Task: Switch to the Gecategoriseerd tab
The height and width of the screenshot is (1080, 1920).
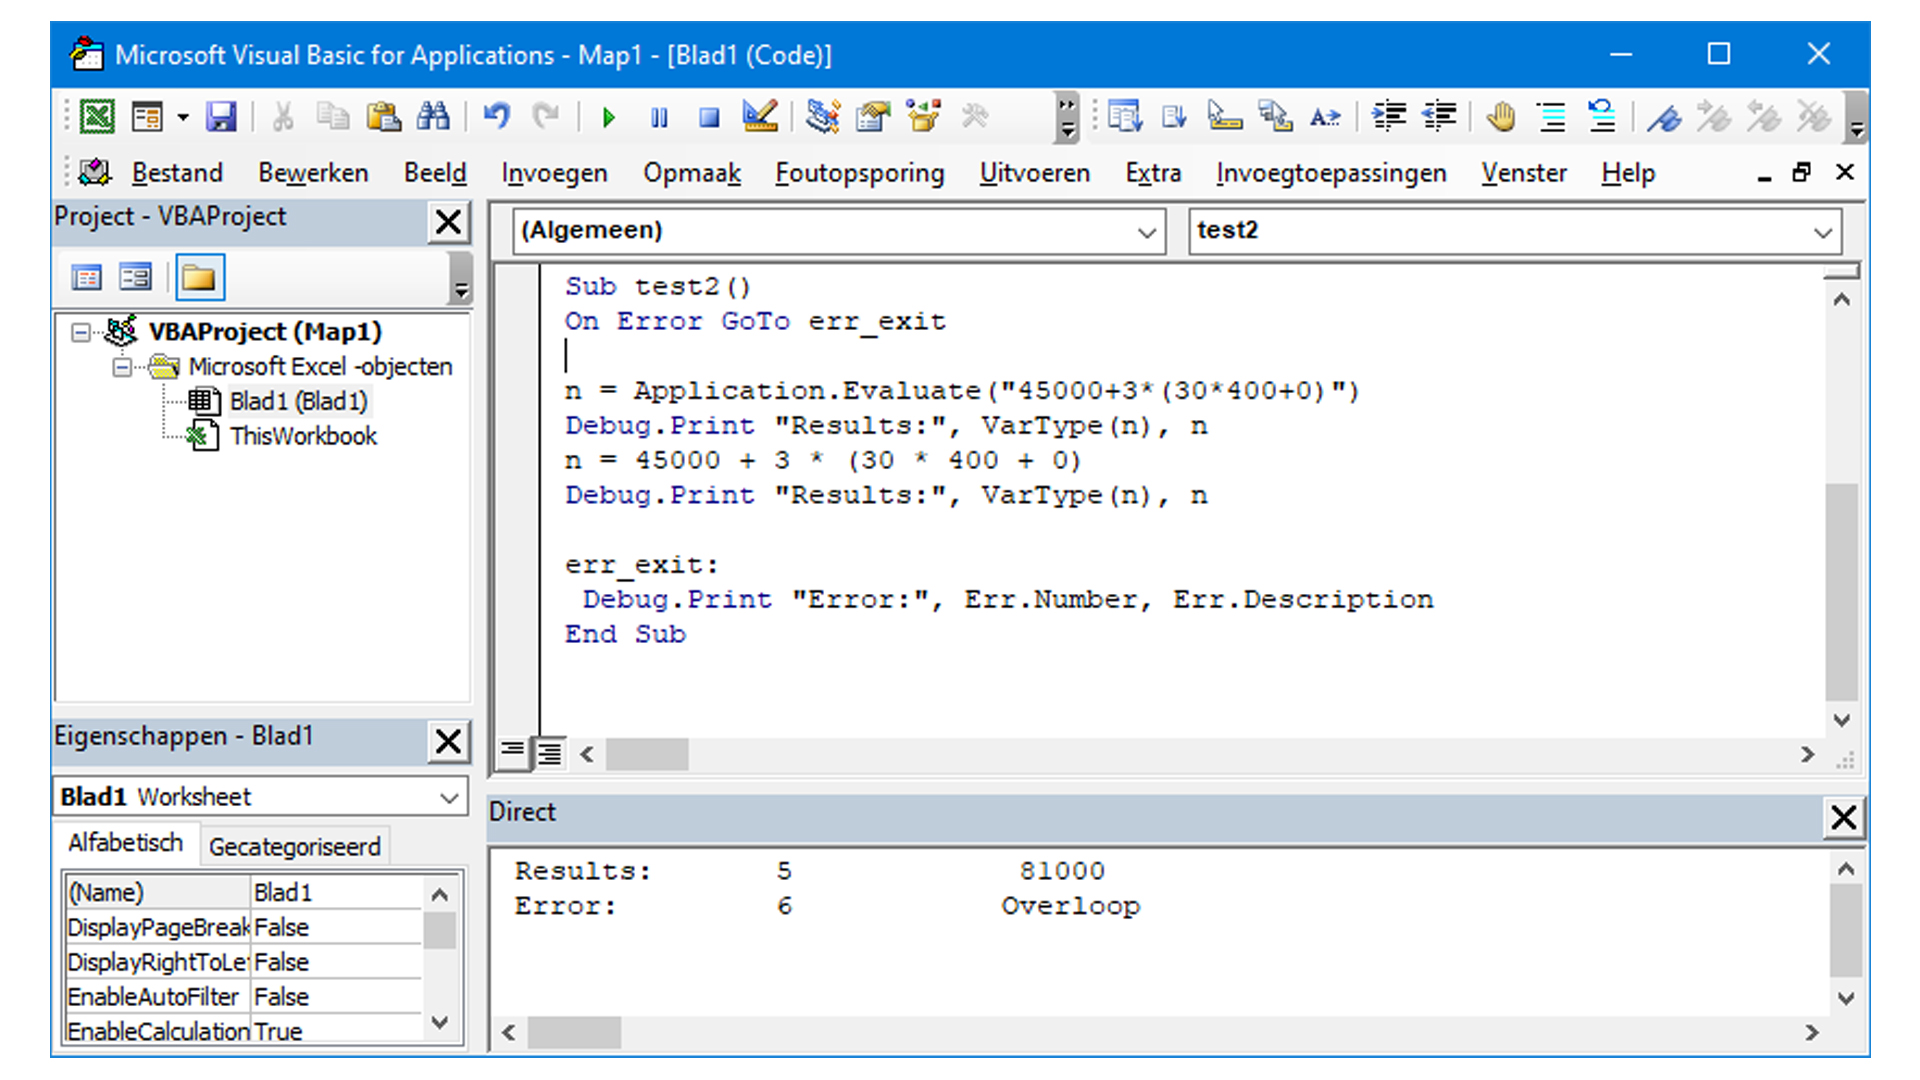Action: [294, 846]
